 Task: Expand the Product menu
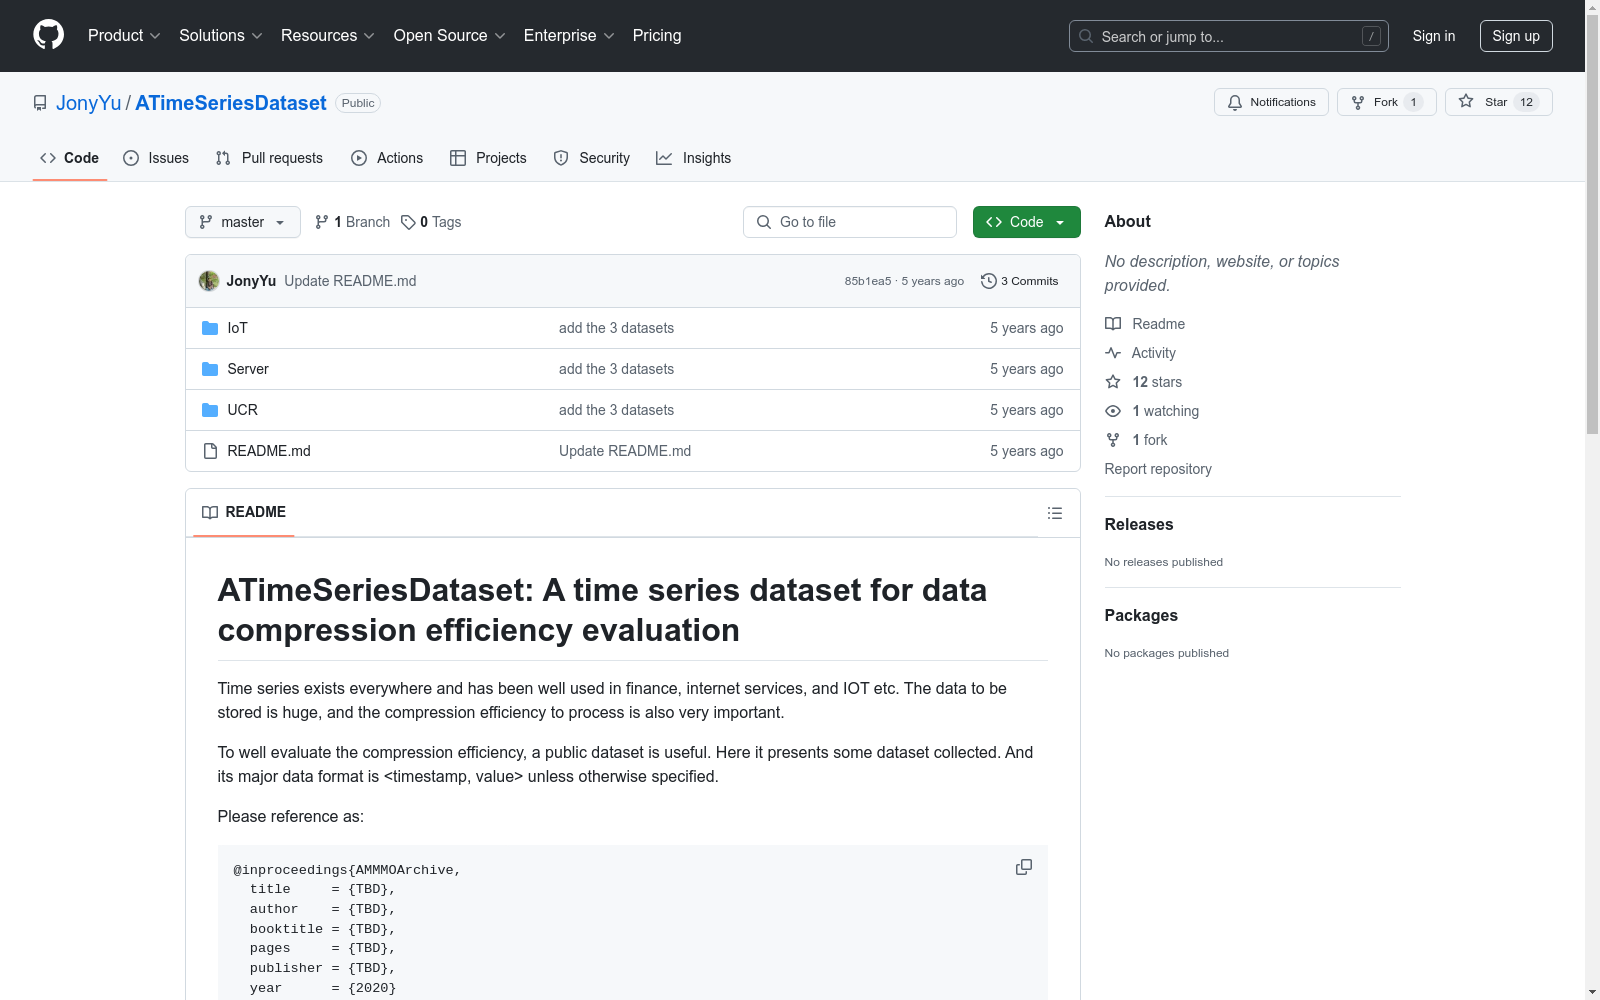[x=124, y=35]
